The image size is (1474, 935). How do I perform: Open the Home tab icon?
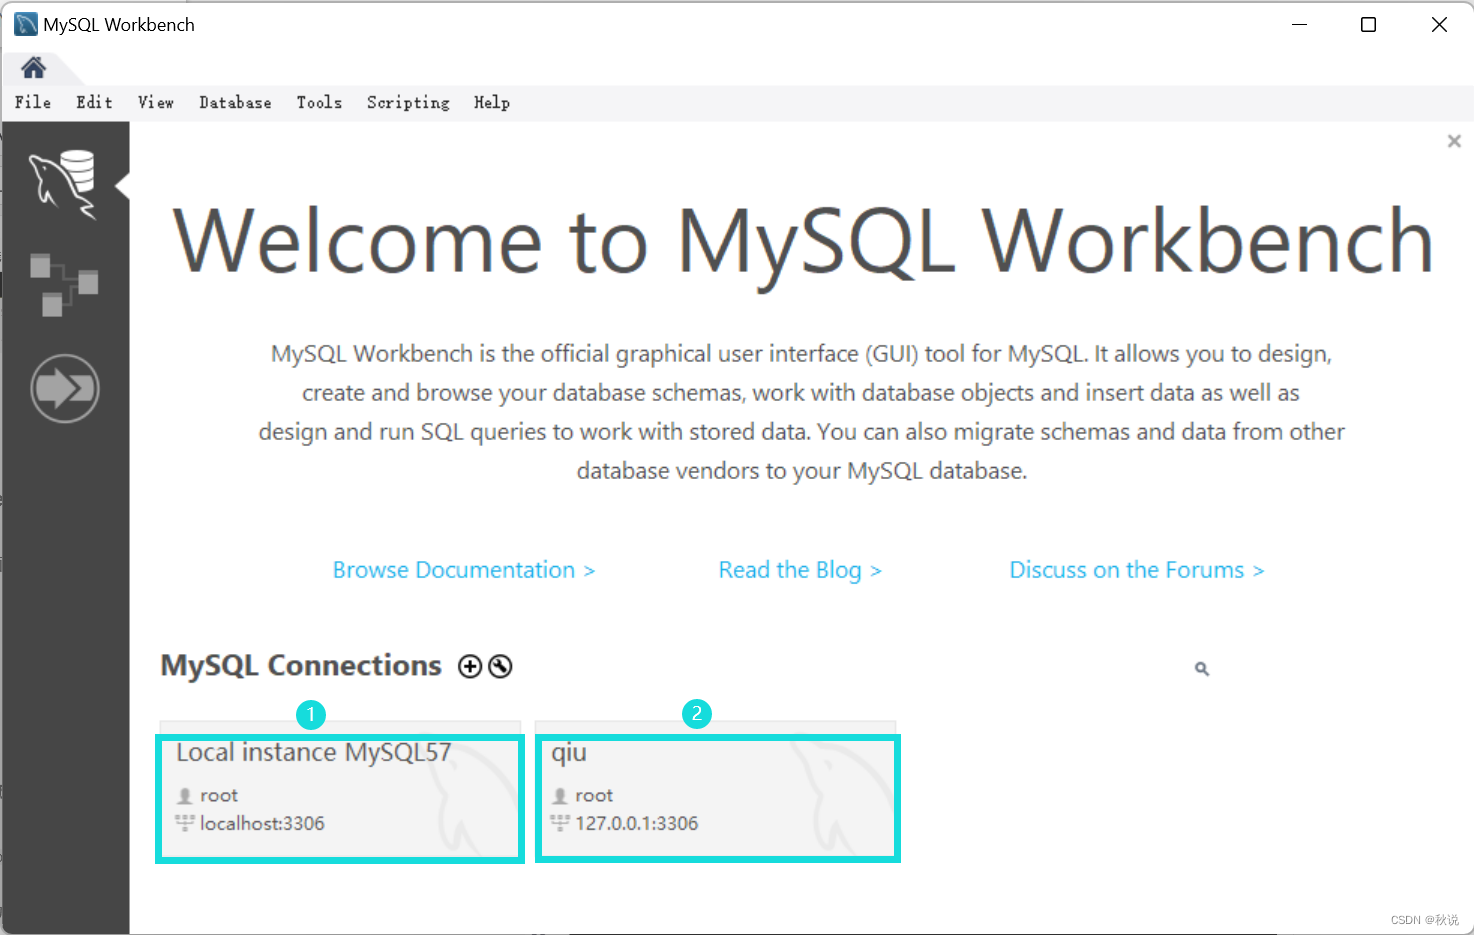point(34,68)
